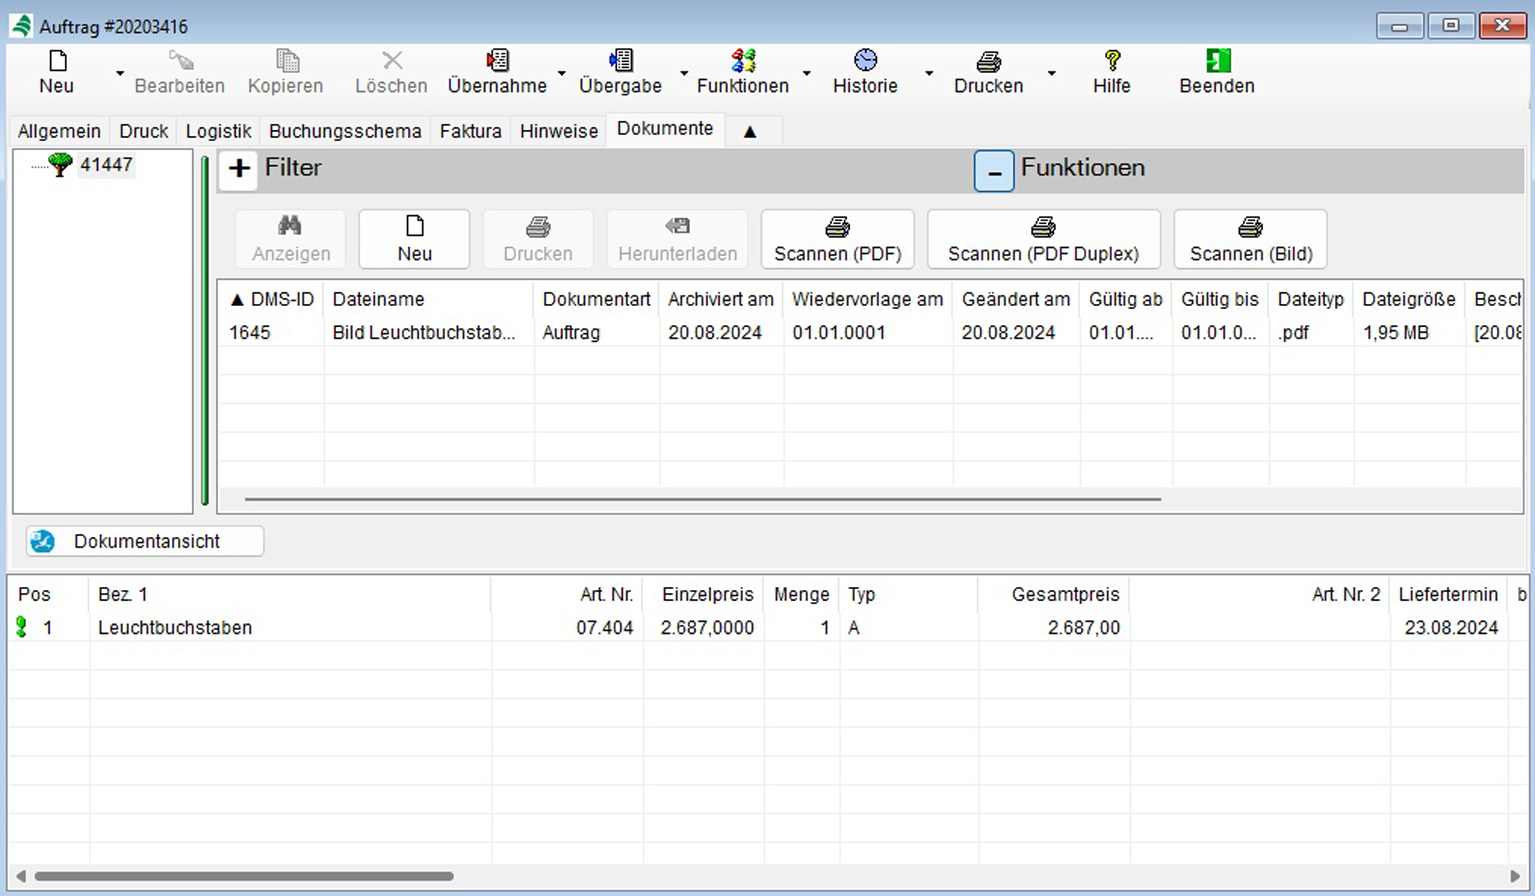Switch to the Buchungsschema tab

[x=345, y=131]
